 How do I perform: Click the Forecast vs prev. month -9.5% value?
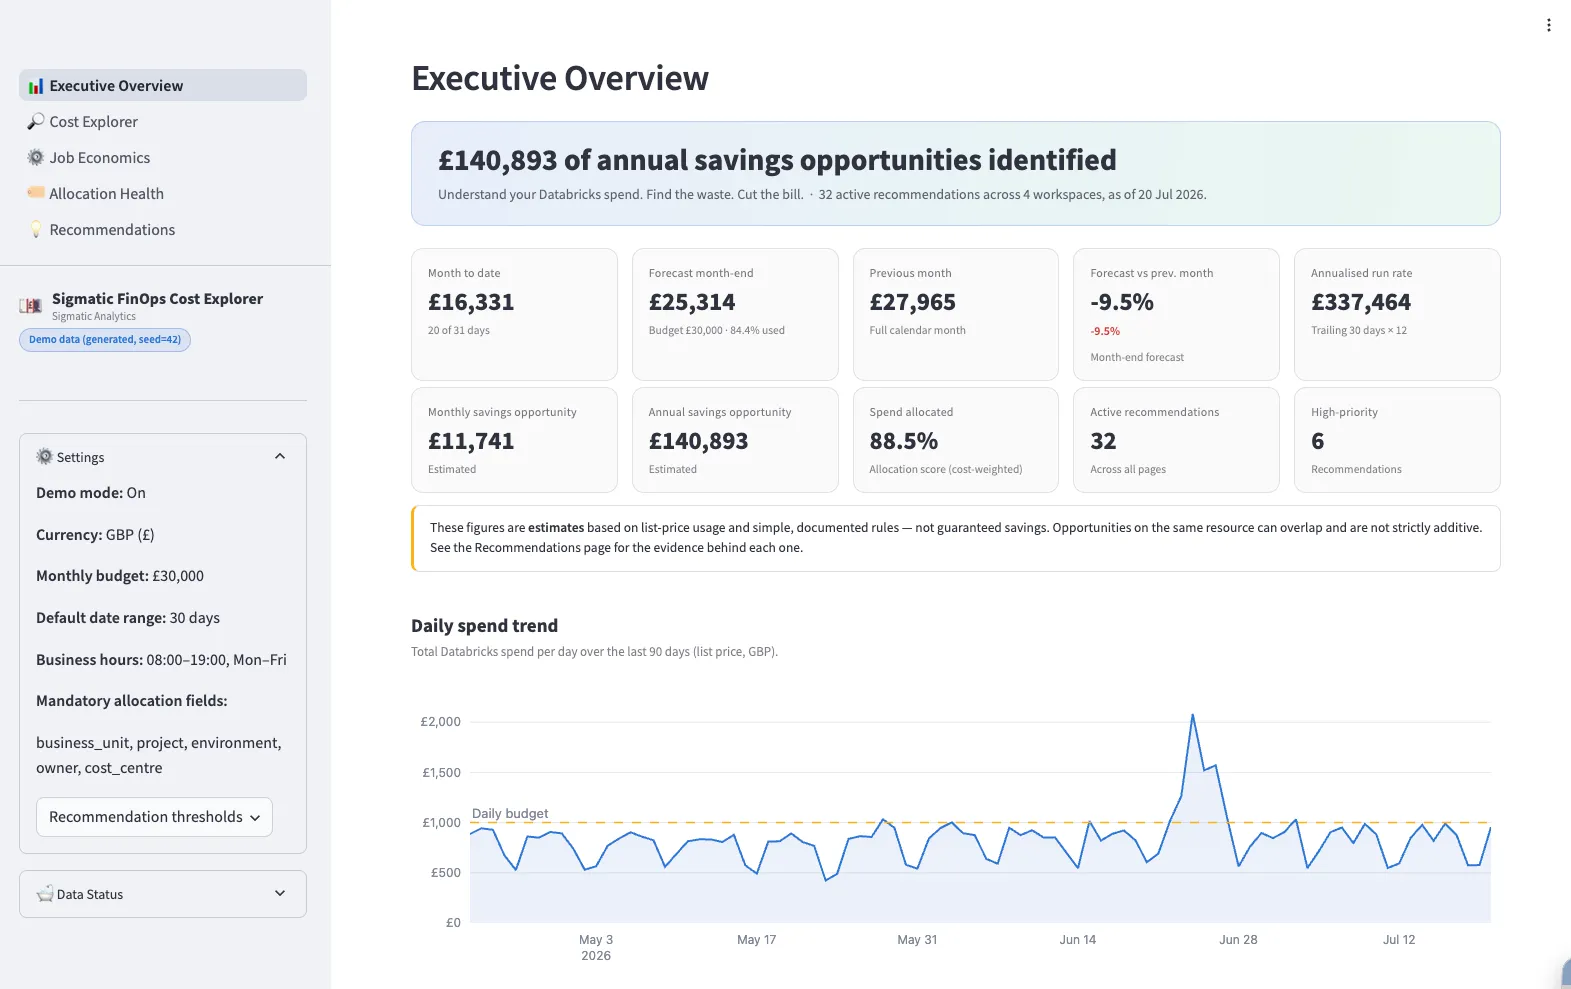coord(1122,302)
